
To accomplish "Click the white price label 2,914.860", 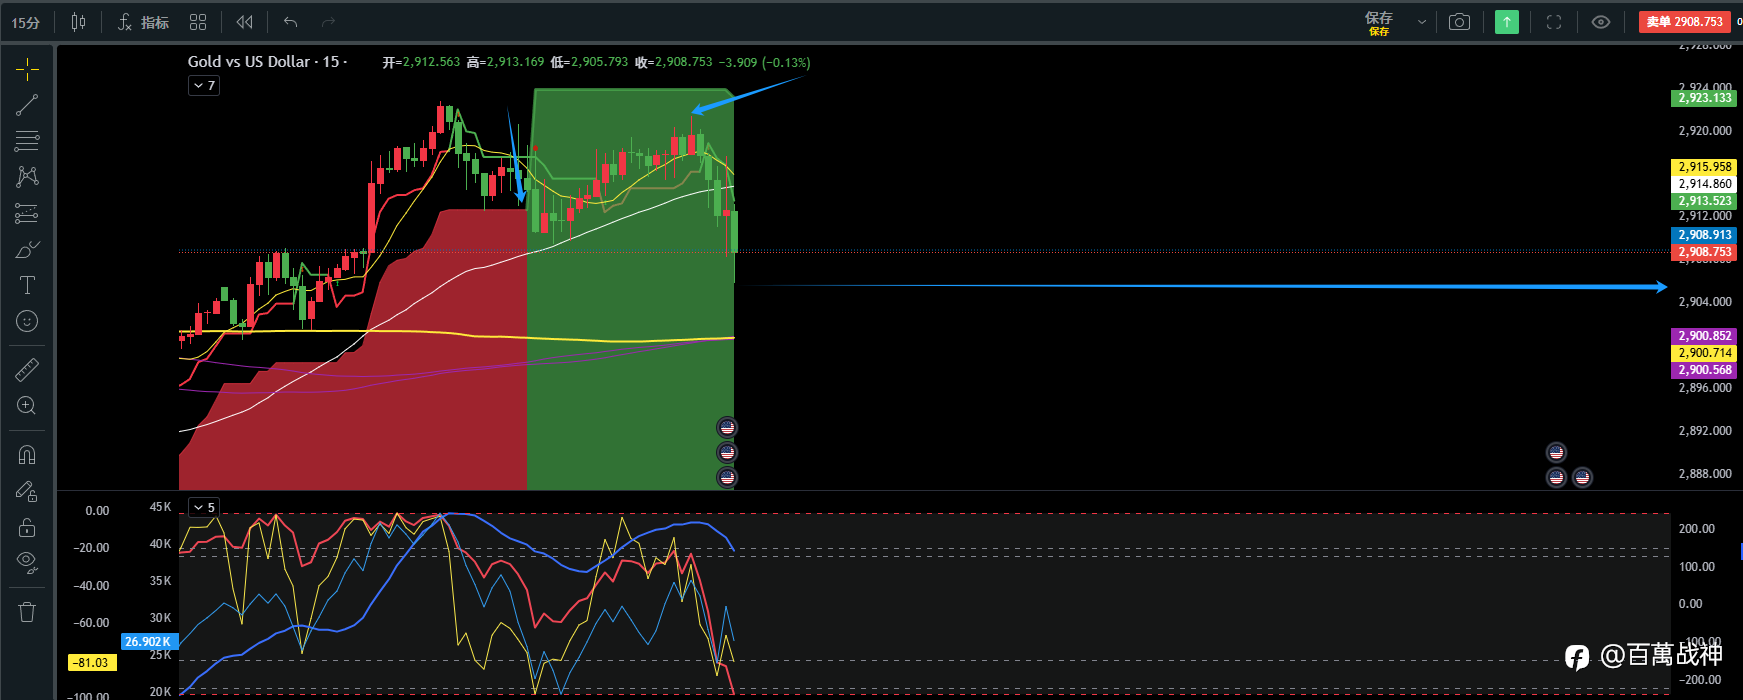I will (1704, 184).
